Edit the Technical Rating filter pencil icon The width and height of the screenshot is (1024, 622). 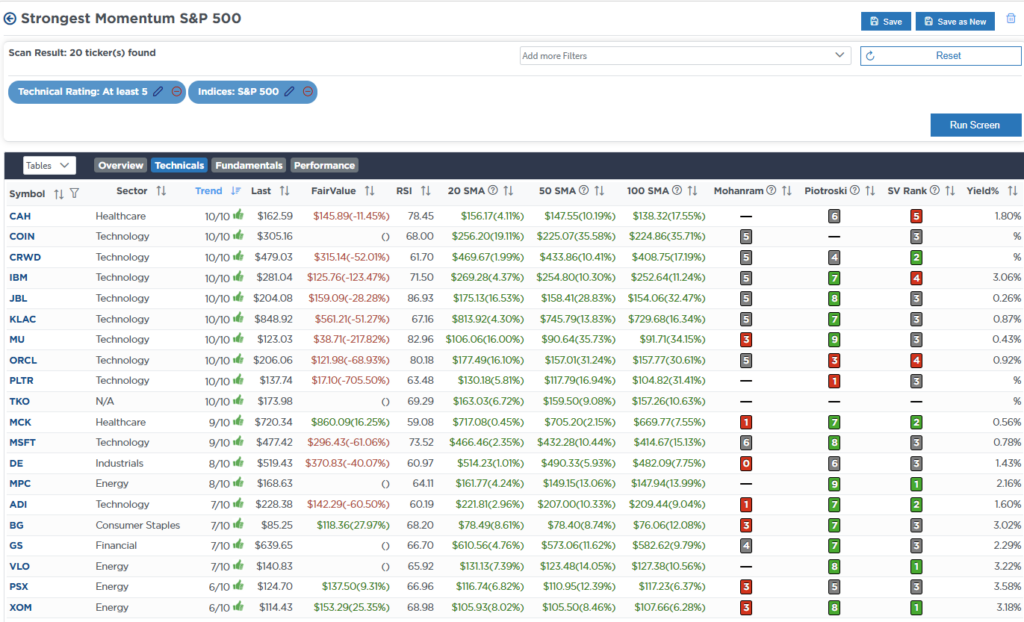tap(158, 91)
